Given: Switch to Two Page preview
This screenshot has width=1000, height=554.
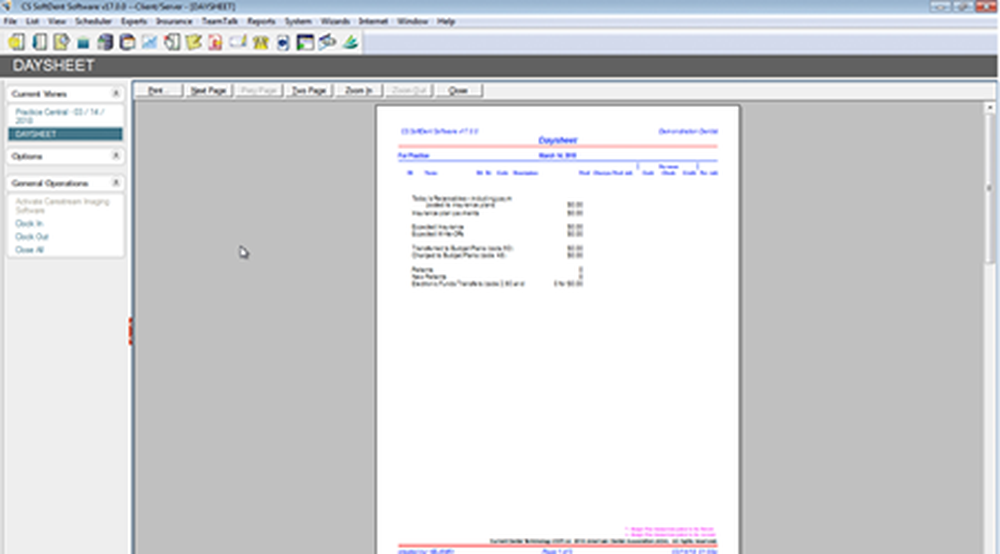Looking at the screenshot, I should [309, 91].
